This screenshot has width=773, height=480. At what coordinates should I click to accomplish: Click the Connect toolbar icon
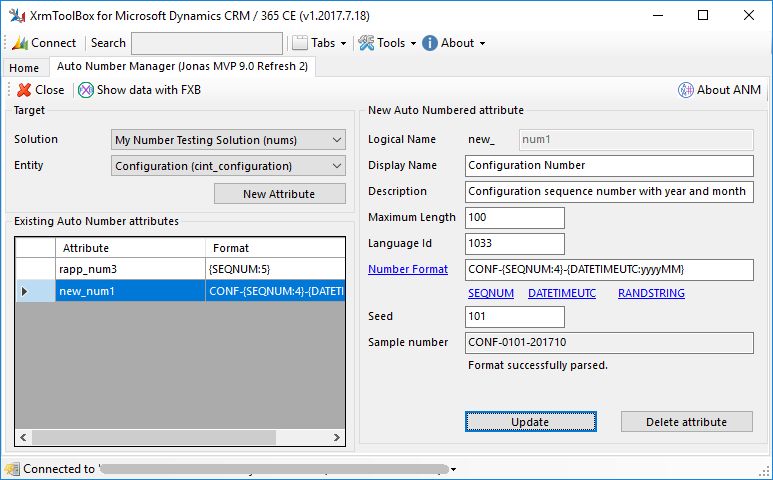20,43
